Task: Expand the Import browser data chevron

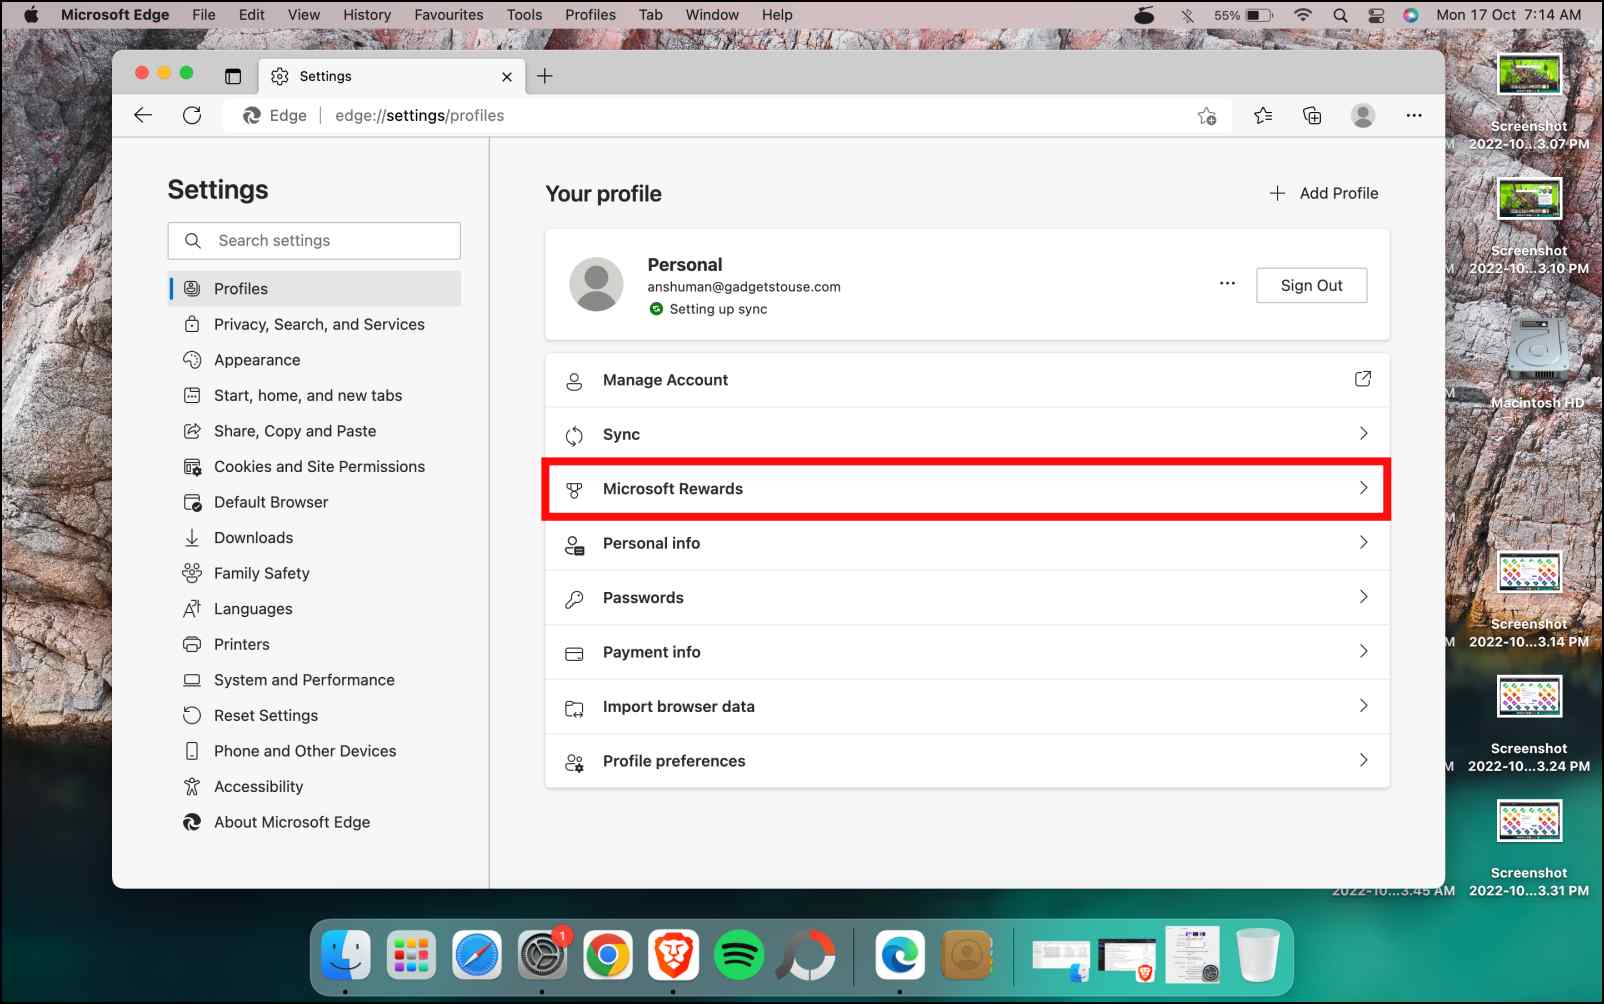Action: click(x=1363, y=705)
